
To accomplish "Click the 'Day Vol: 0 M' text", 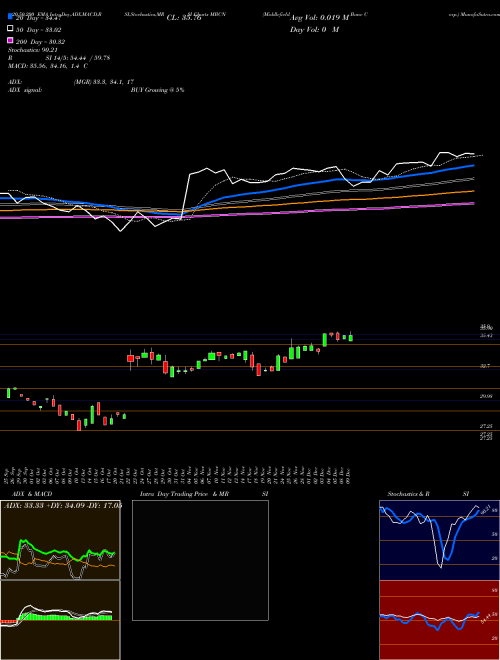I will tap(314, 29).
